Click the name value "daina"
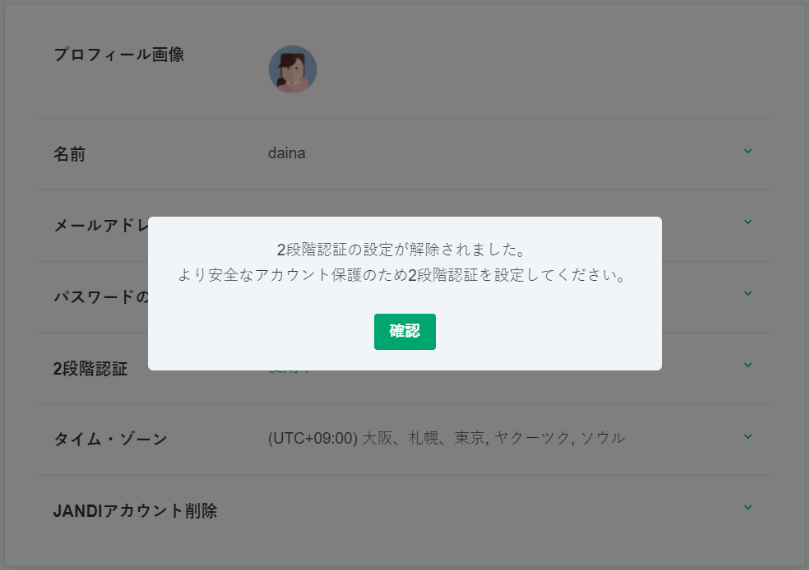The image size is (809, 570). tap(287, 153)
